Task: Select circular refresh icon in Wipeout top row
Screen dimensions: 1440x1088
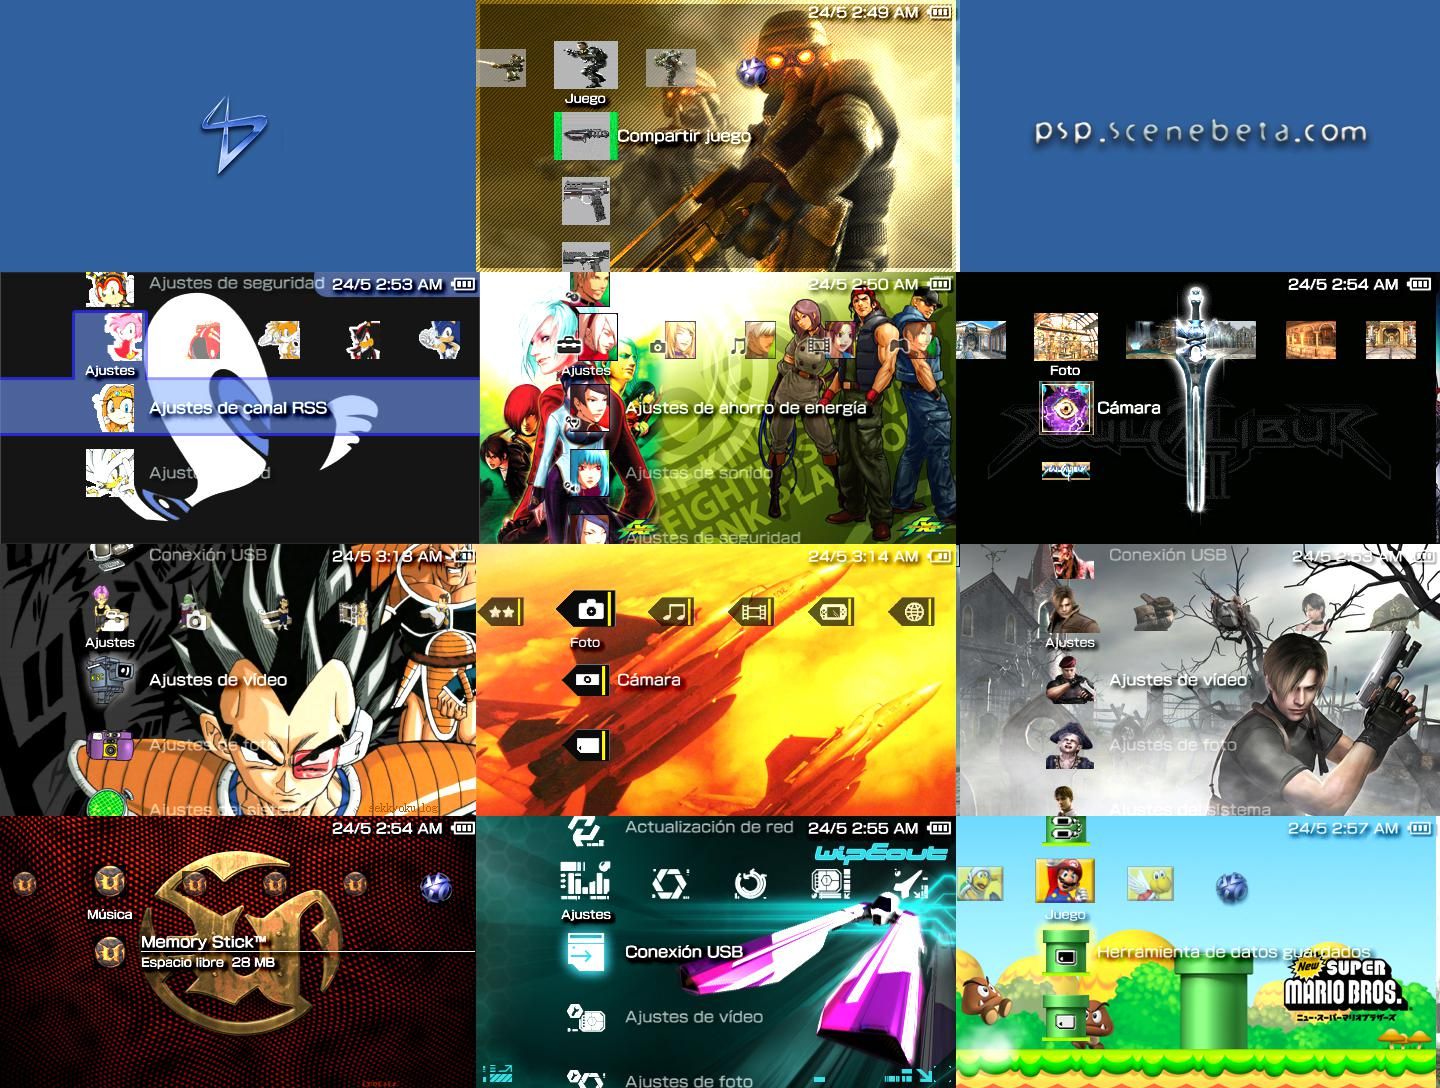Action: (749, 884)
